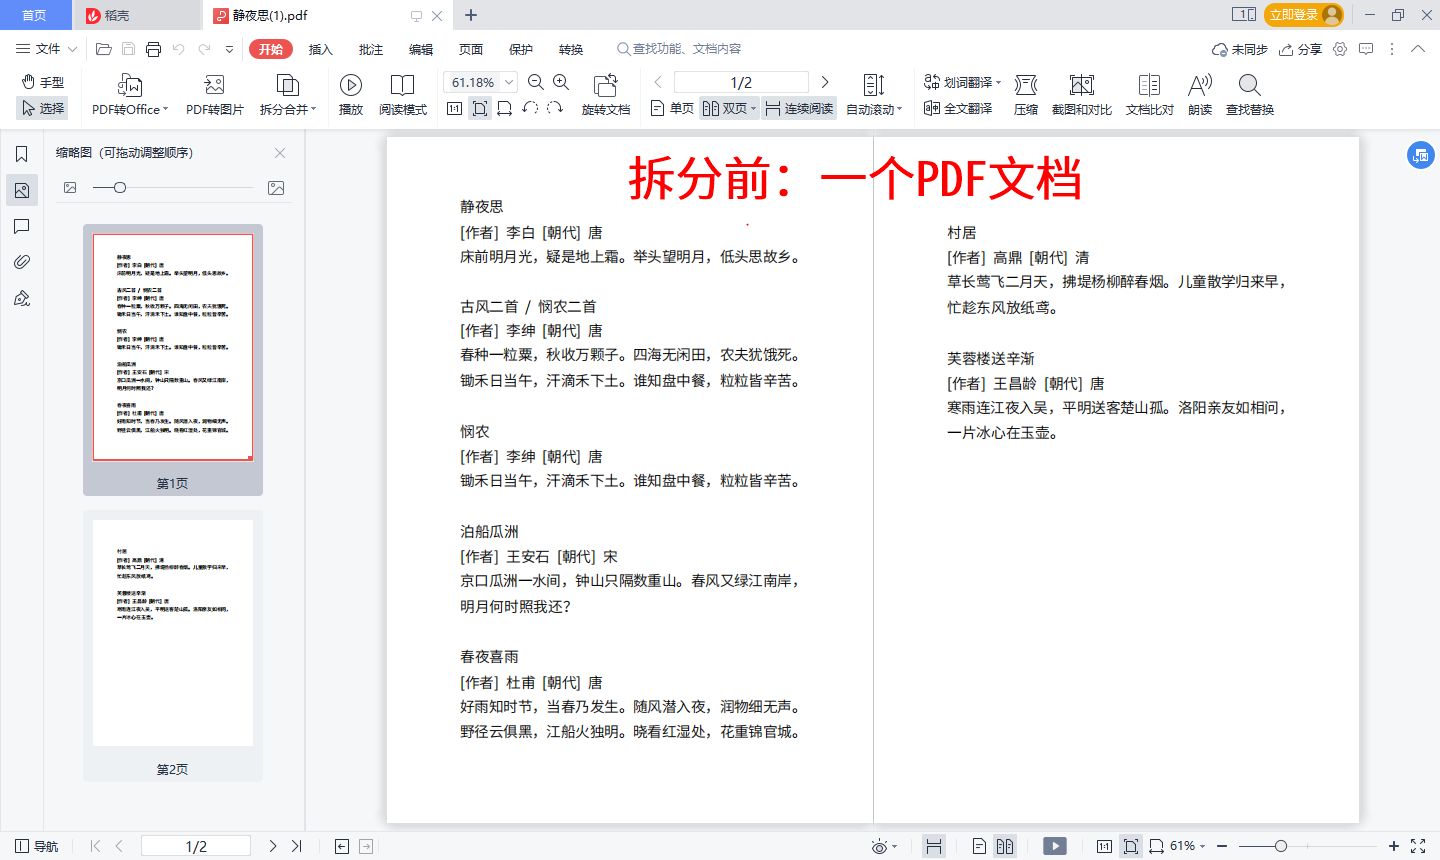Click the 压缩 compress tool
Image resolution: width=1440 pixels, height=860 pixels.
pos(1026,96)
